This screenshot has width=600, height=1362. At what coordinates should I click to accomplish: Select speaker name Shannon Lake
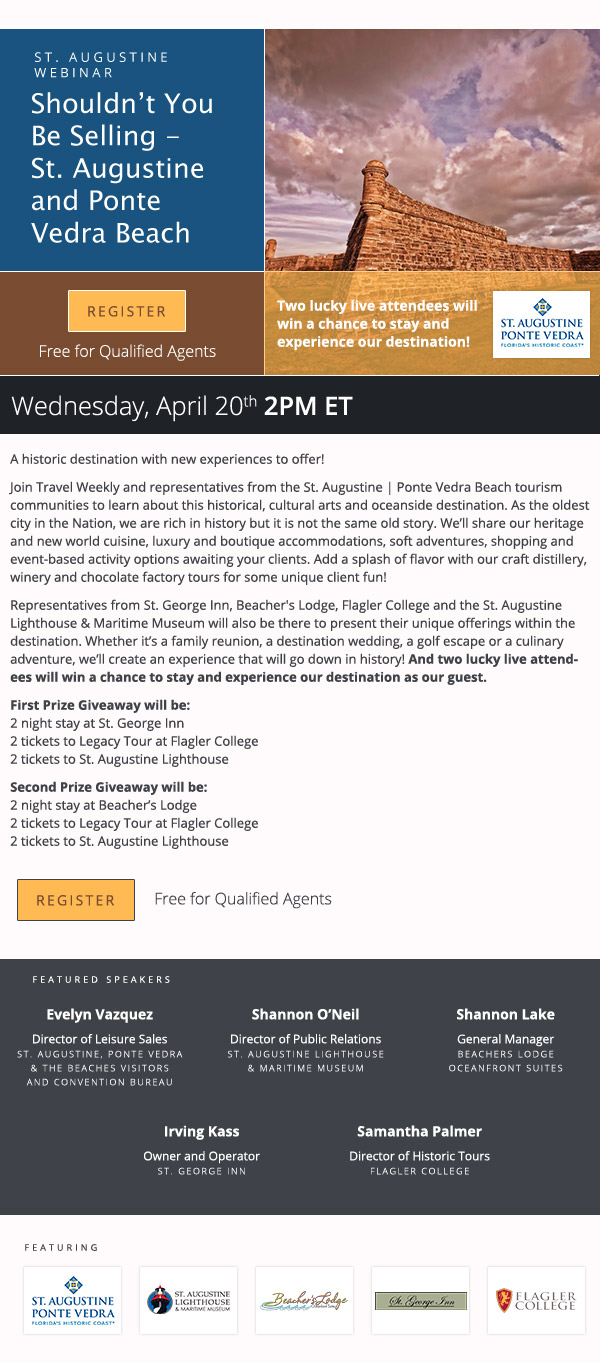point(506,1014)
